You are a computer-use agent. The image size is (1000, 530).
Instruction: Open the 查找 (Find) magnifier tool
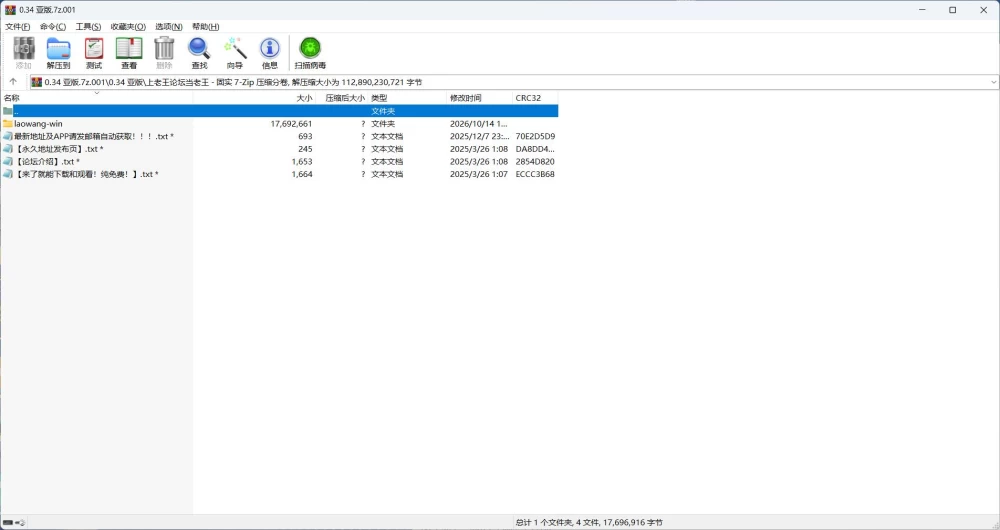199,49
